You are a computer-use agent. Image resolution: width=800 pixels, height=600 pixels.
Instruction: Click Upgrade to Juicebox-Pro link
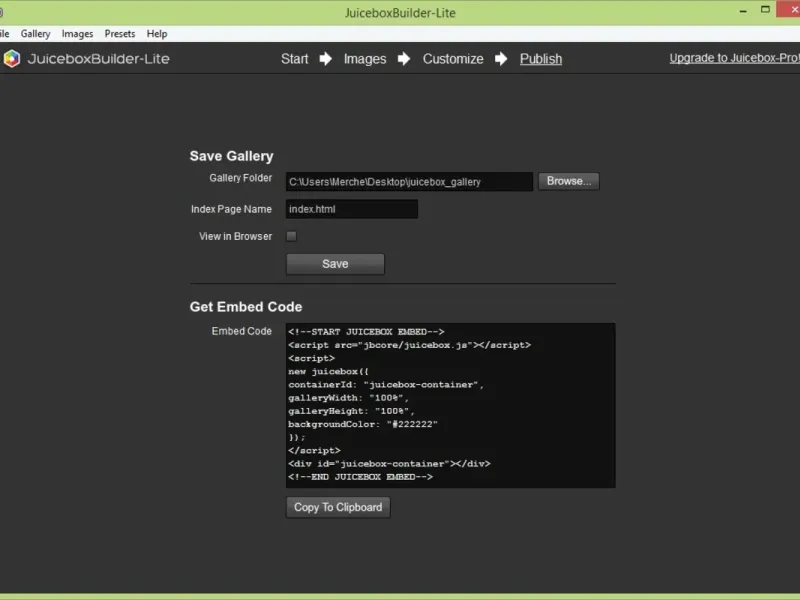(x=735, y=58)
